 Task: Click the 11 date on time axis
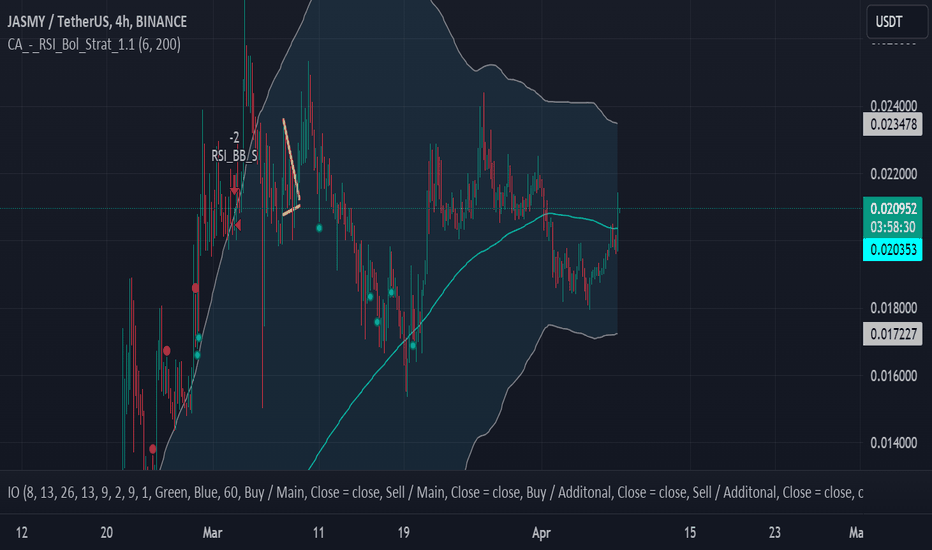point(319,533)
